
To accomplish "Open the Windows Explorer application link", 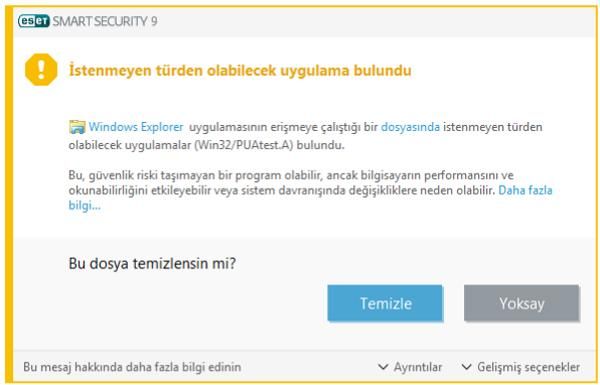I will click(136, 127).
